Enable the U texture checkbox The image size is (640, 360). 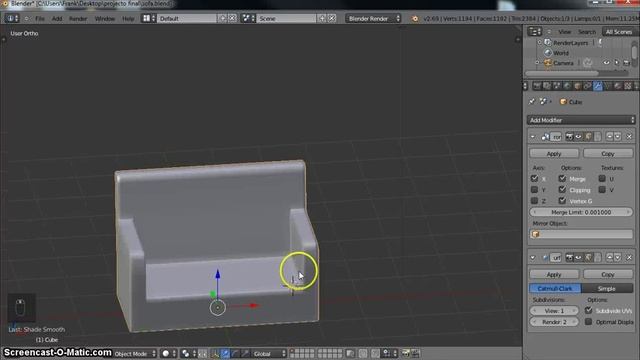pyautogui.click(x=602, y=179)
